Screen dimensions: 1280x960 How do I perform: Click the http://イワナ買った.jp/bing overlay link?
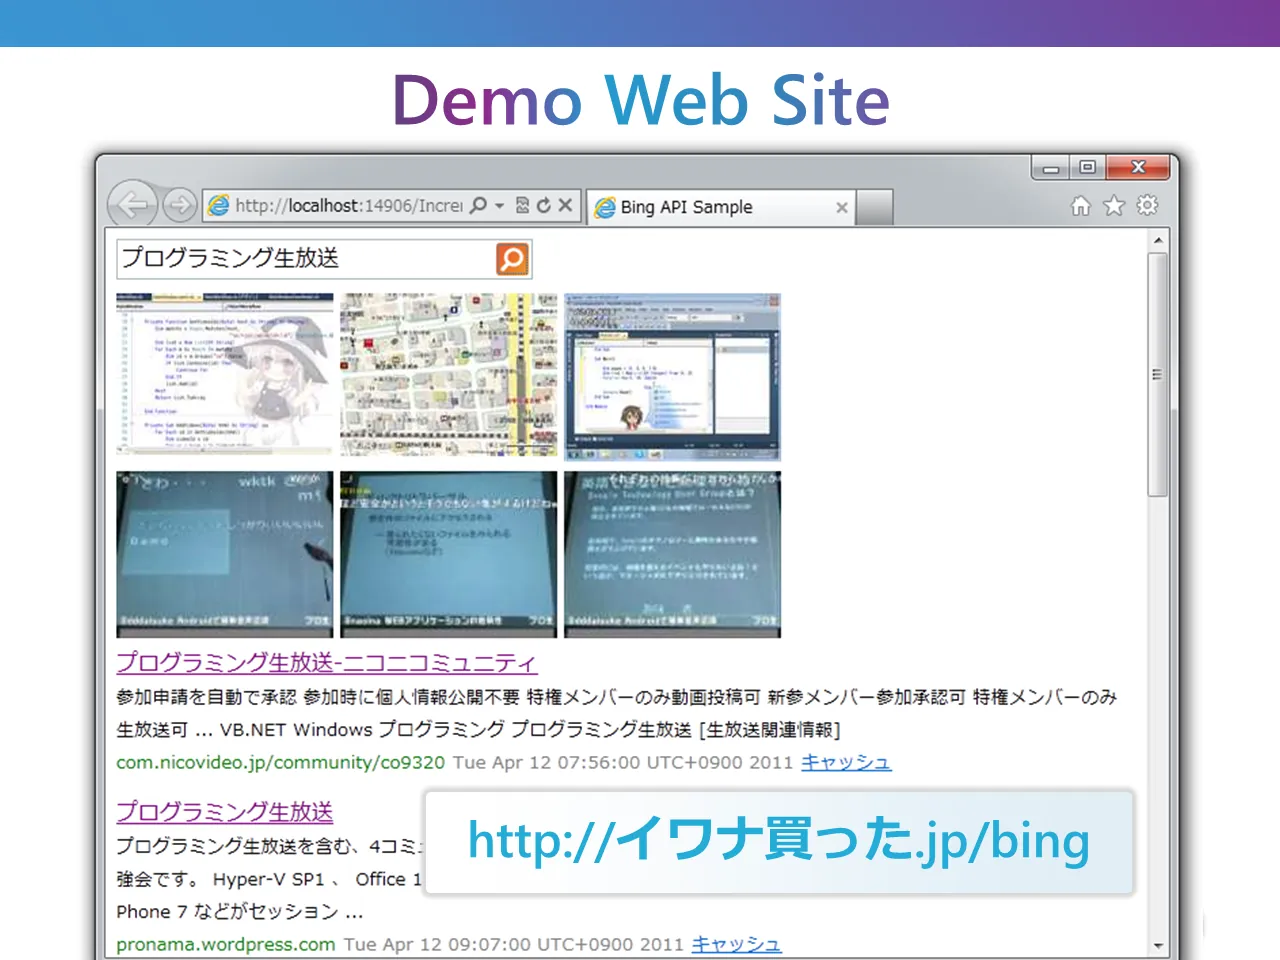tap(779, 841)
